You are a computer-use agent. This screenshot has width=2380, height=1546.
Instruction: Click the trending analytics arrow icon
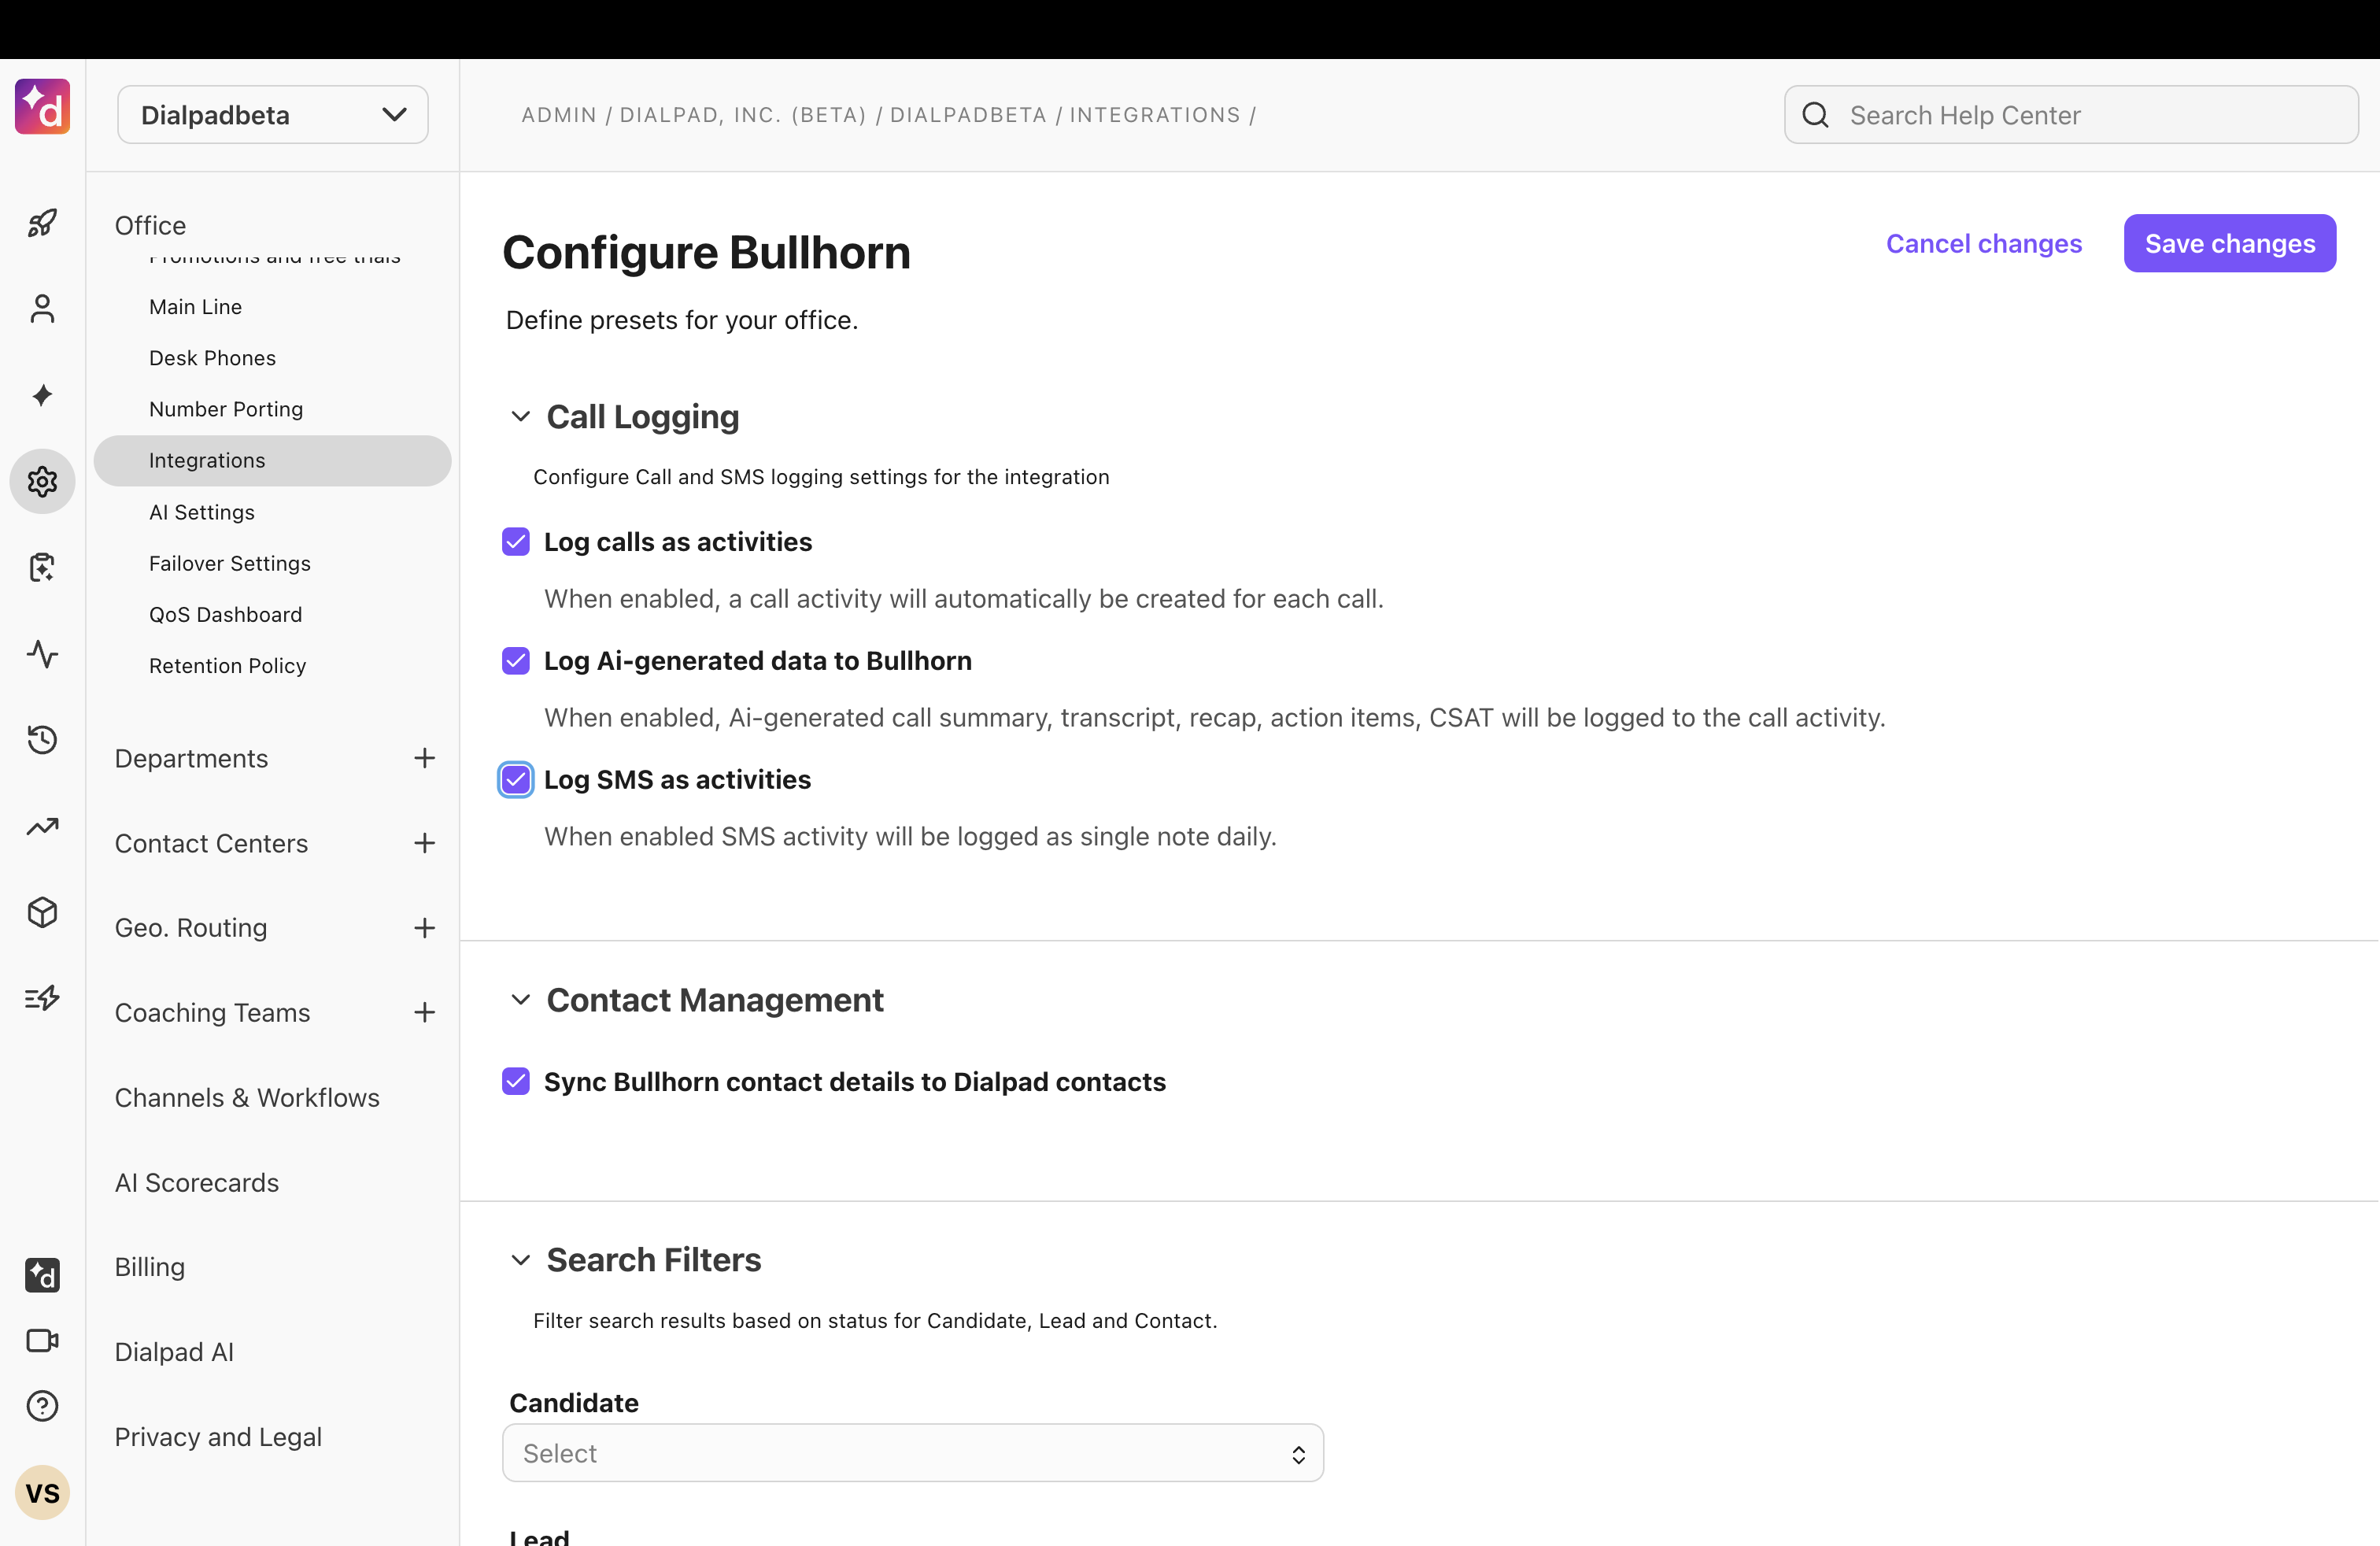42,826
